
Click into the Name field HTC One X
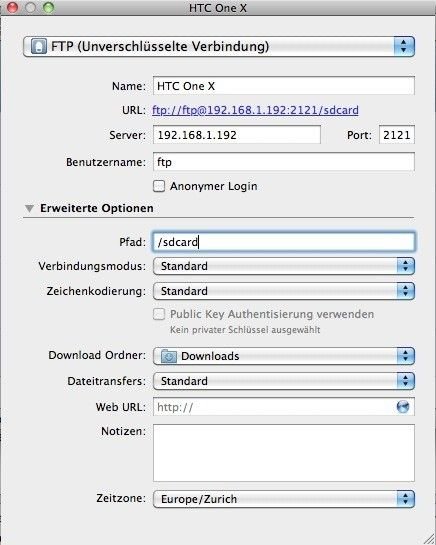point(284,86)
